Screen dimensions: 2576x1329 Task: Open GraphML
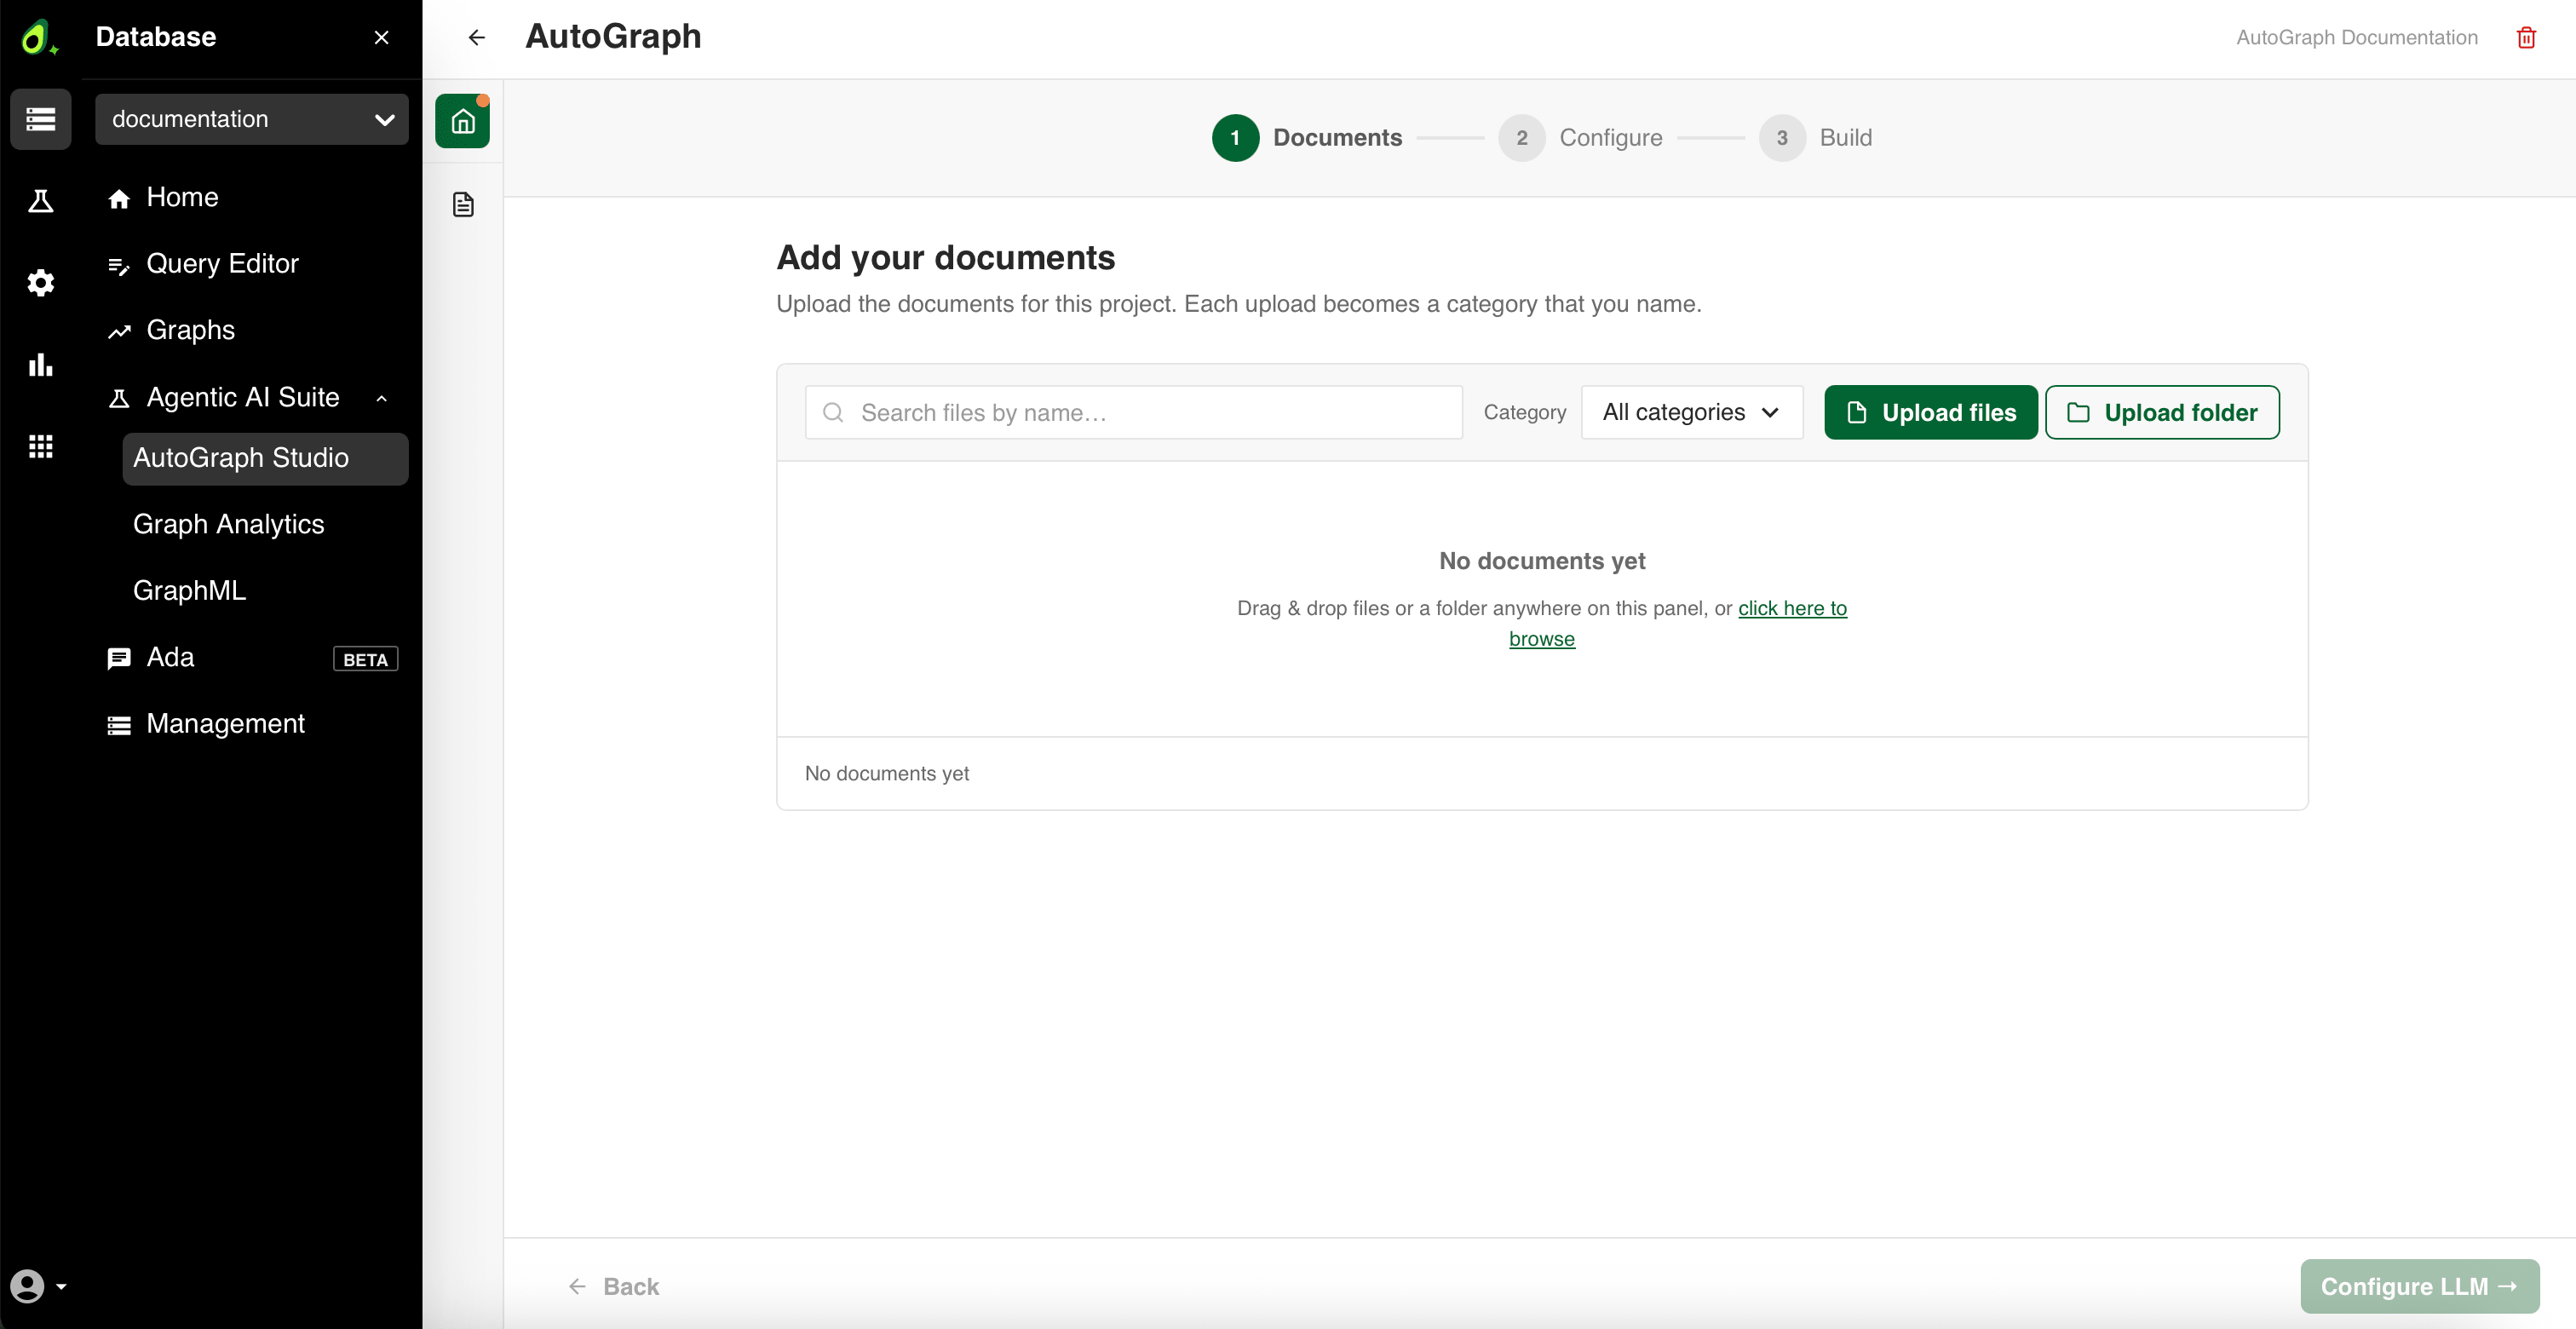[x=189, y=590]
